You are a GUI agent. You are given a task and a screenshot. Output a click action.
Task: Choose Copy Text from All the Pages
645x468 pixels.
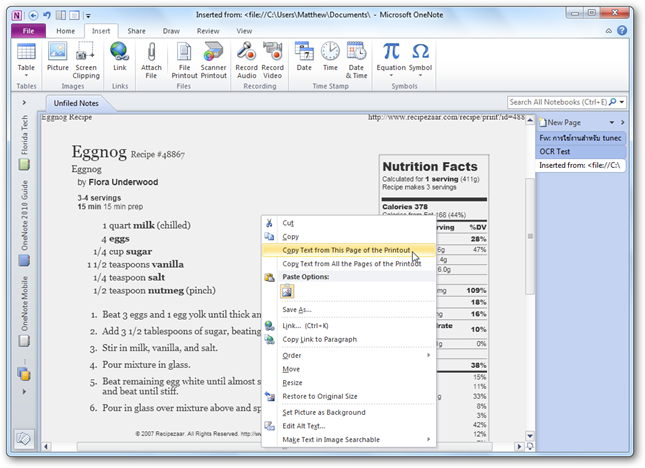coord(348,264)
